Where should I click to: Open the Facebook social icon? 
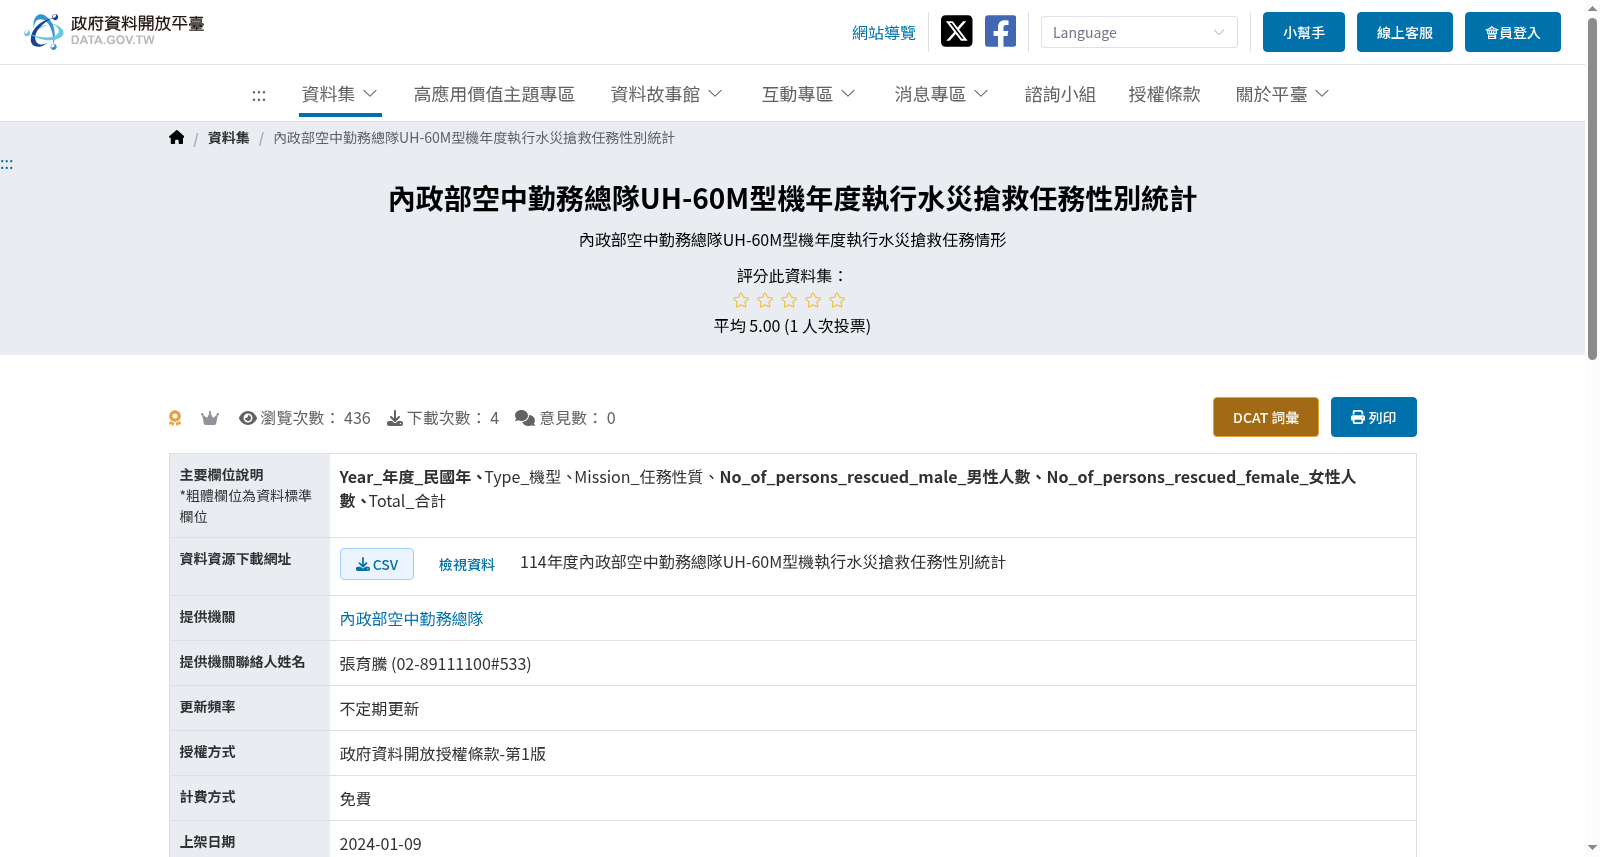1000,31
